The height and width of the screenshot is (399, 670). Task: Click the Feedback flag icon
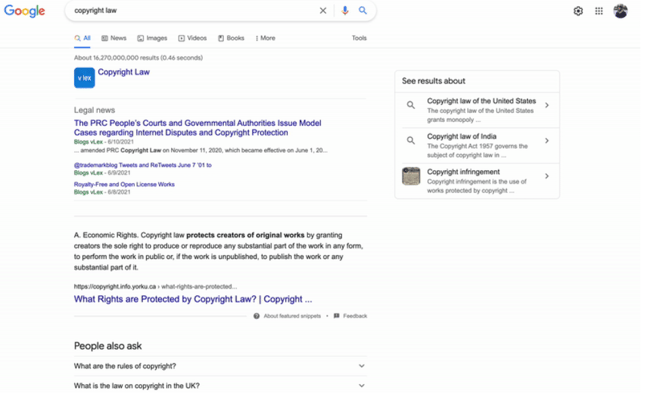coord(337,316)
